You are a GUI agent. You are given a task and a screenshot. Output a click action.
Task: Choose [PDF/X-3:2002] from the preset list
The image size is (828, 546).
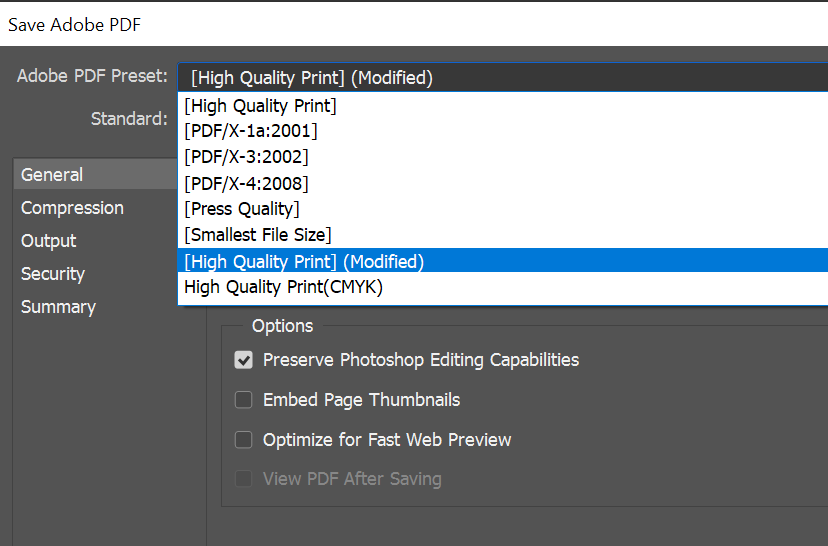[x=503, y=157]
